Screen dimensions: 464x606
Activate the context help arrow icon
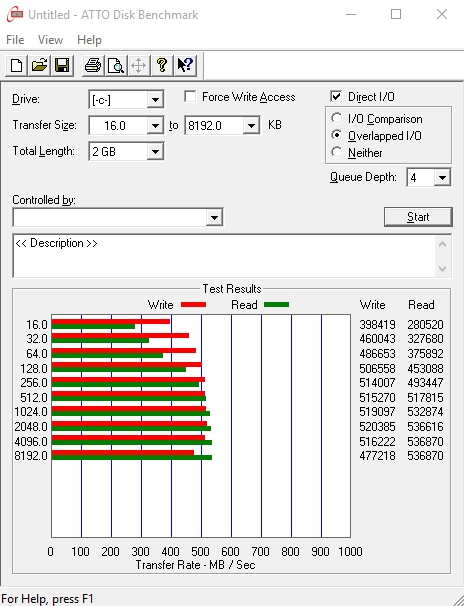185,65
